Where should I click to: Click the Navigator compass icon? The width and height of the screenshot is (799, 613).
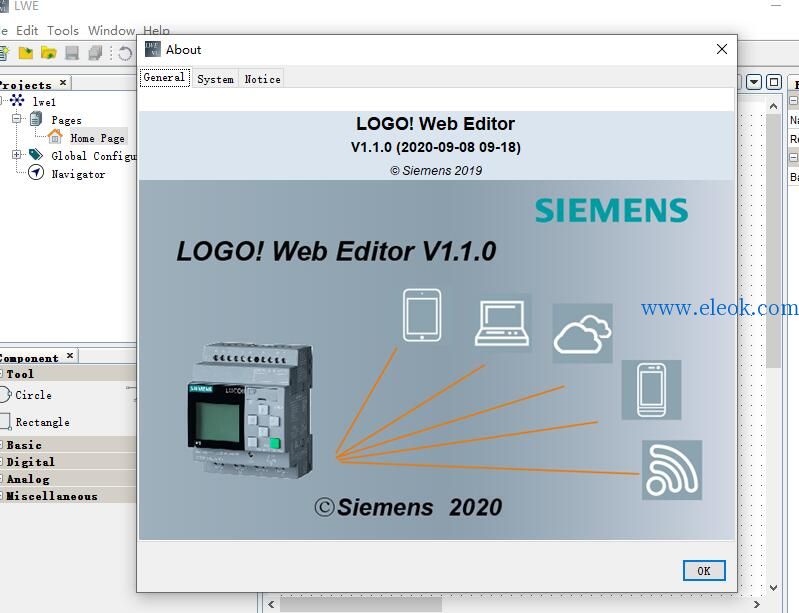[x=36, y=173]
